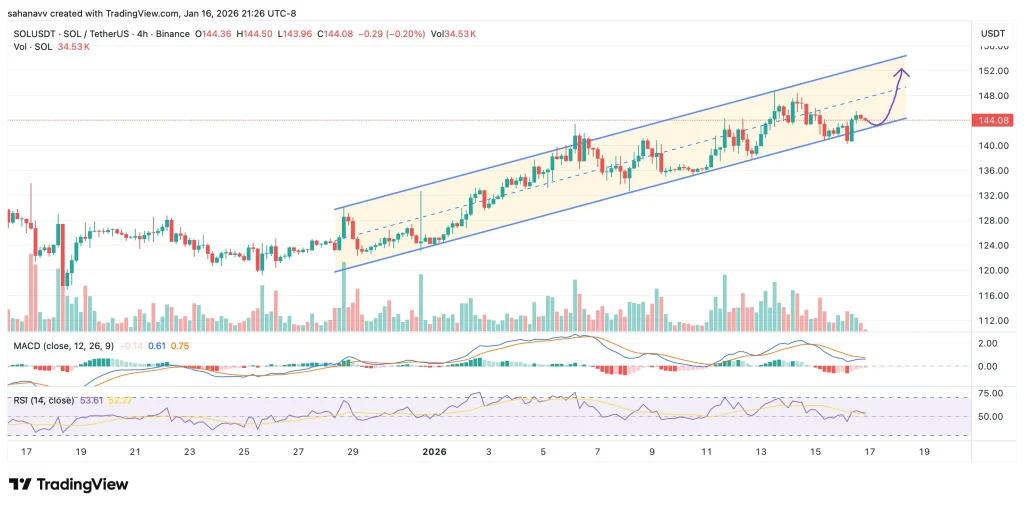This screenshot has width=1024, height=507.
Task: Open the USDT currency label on price axis
Action: click(x=990, y=33)
